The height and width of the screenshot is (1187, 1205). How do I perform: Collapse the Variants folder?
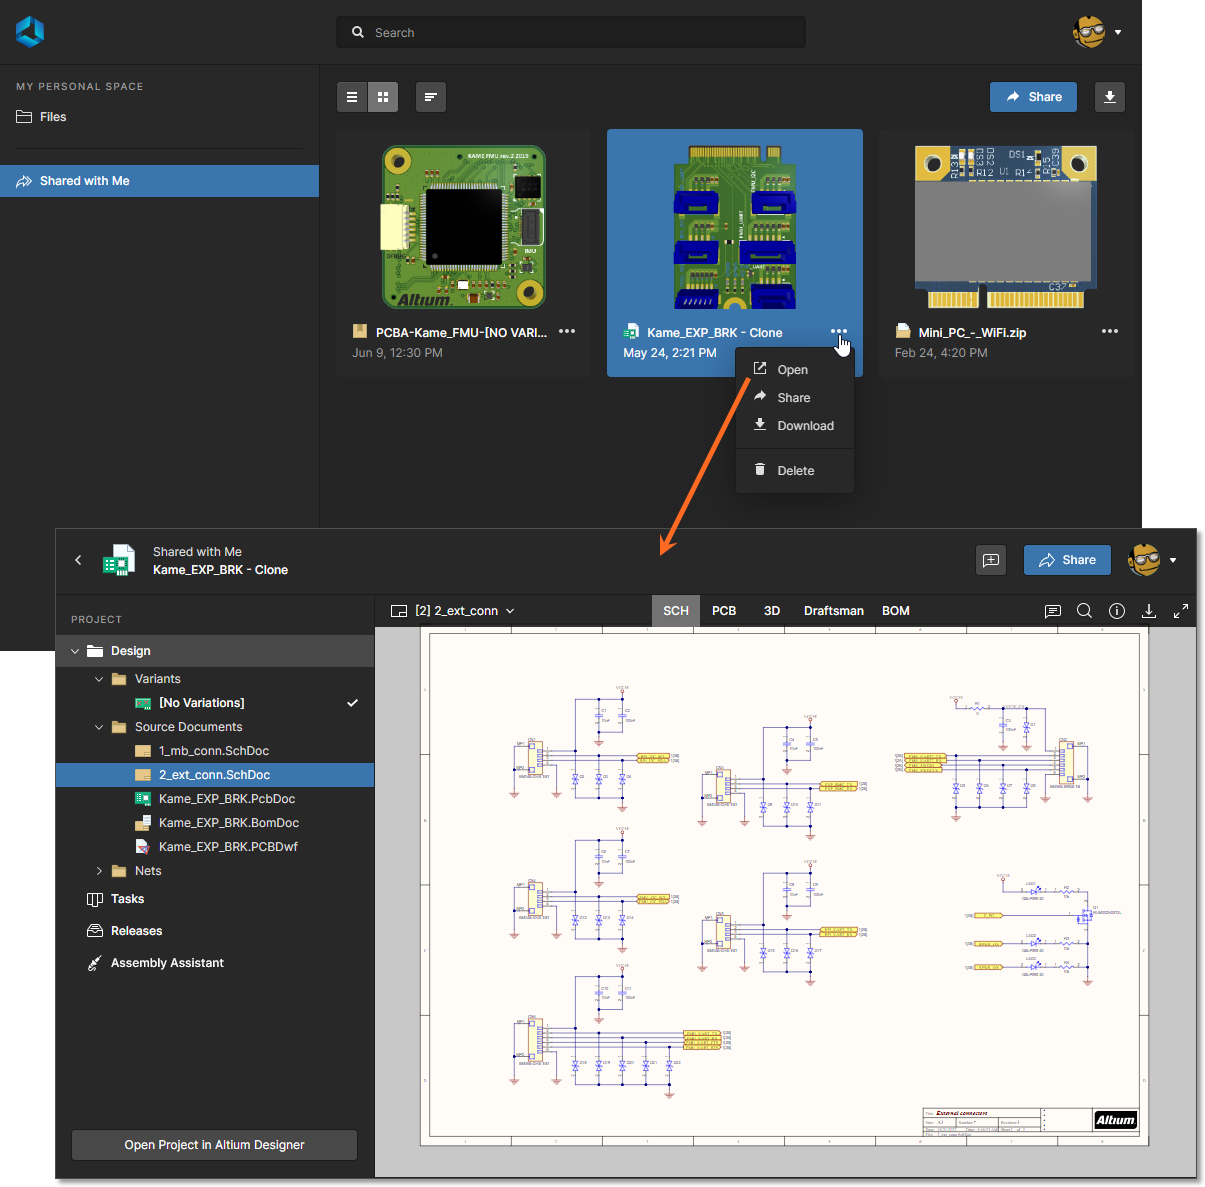coord(99,679)
